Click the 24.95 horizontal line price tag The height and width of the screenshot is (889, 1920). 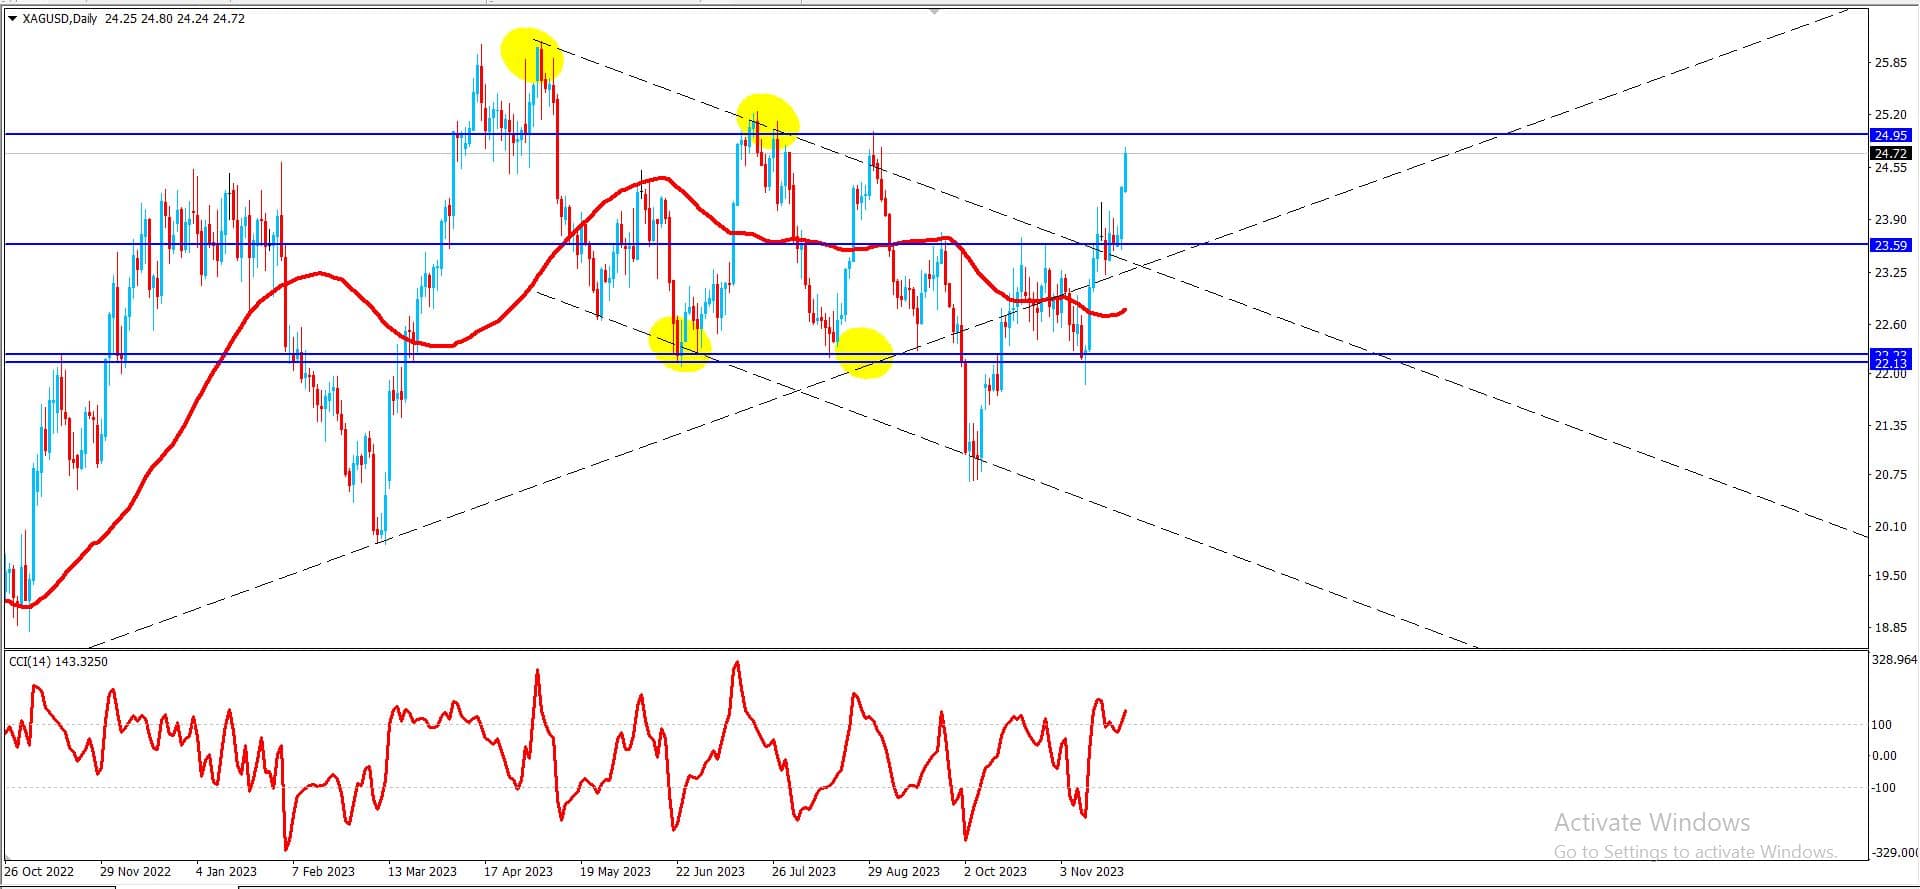pos(1890,135)
